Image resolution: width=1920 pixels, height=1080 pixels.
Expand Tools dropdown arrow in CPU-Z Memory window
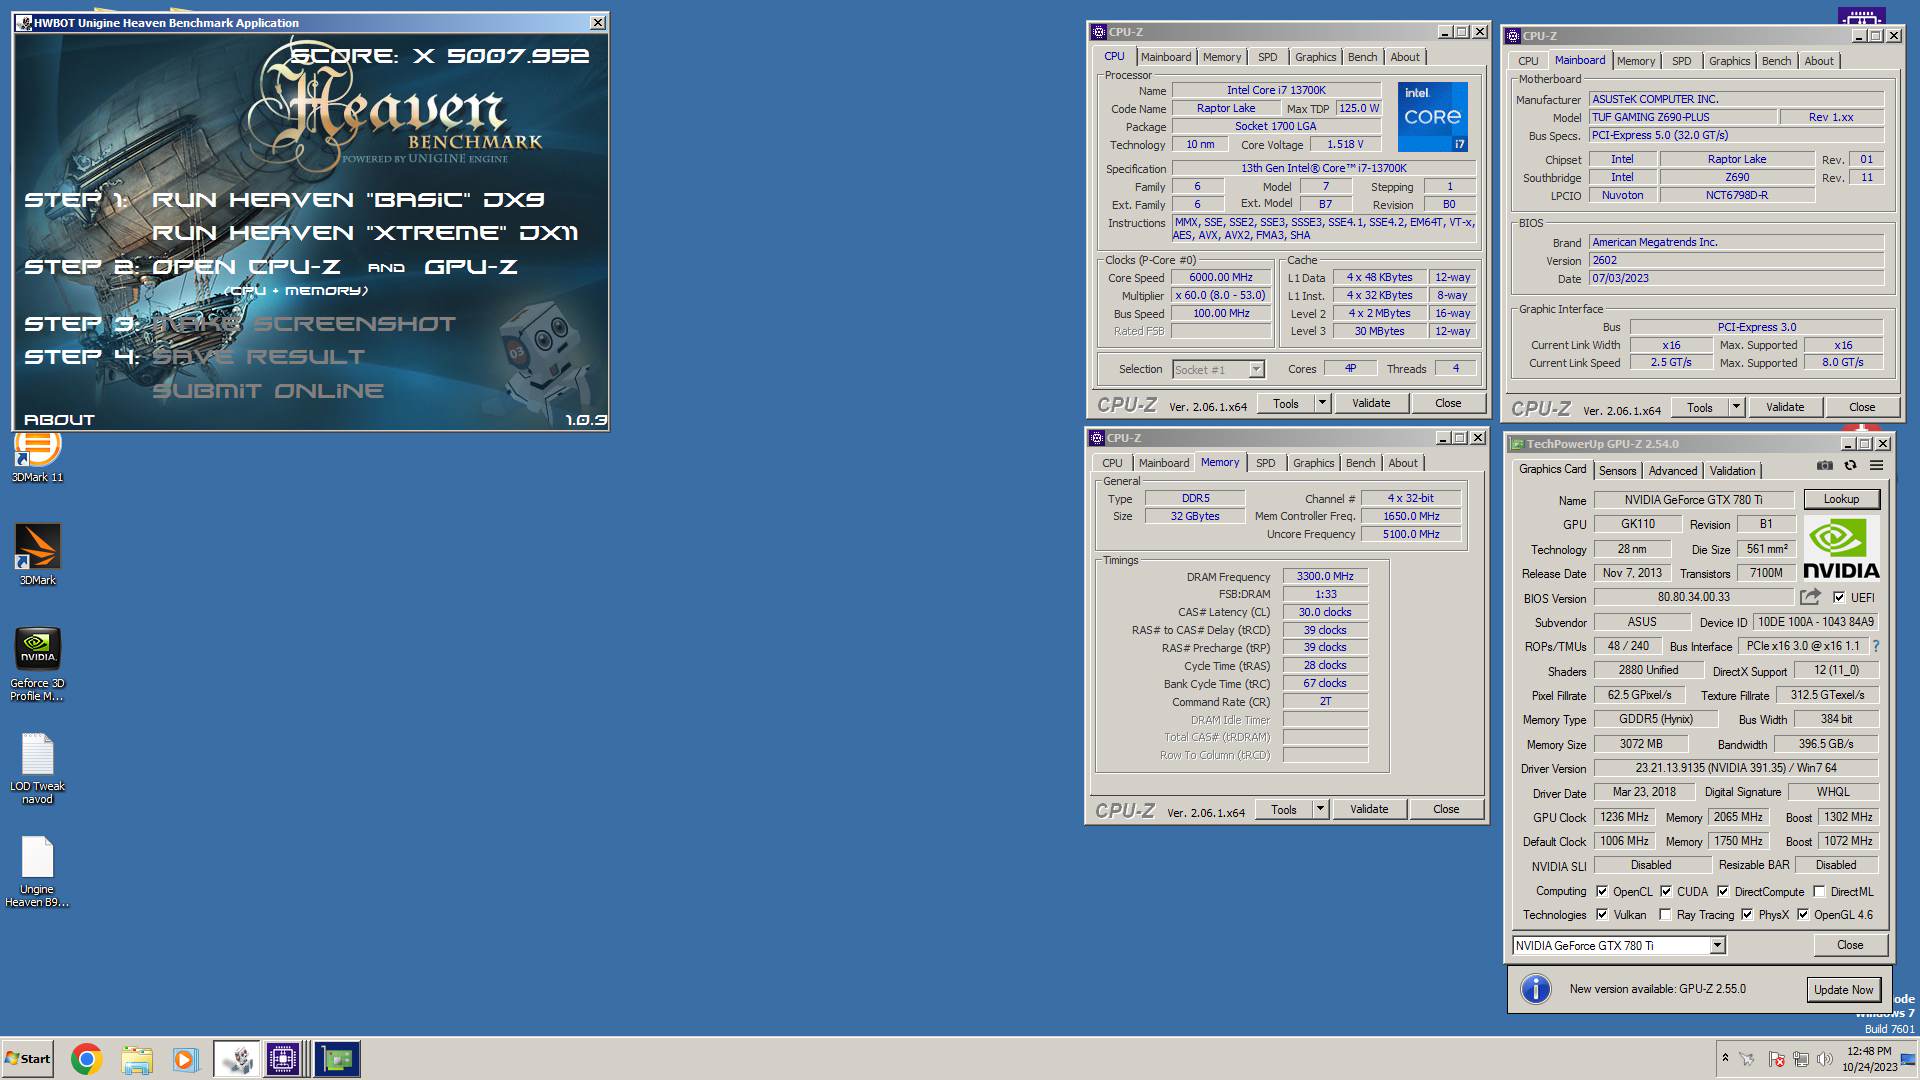click(x=1320, y=809)
